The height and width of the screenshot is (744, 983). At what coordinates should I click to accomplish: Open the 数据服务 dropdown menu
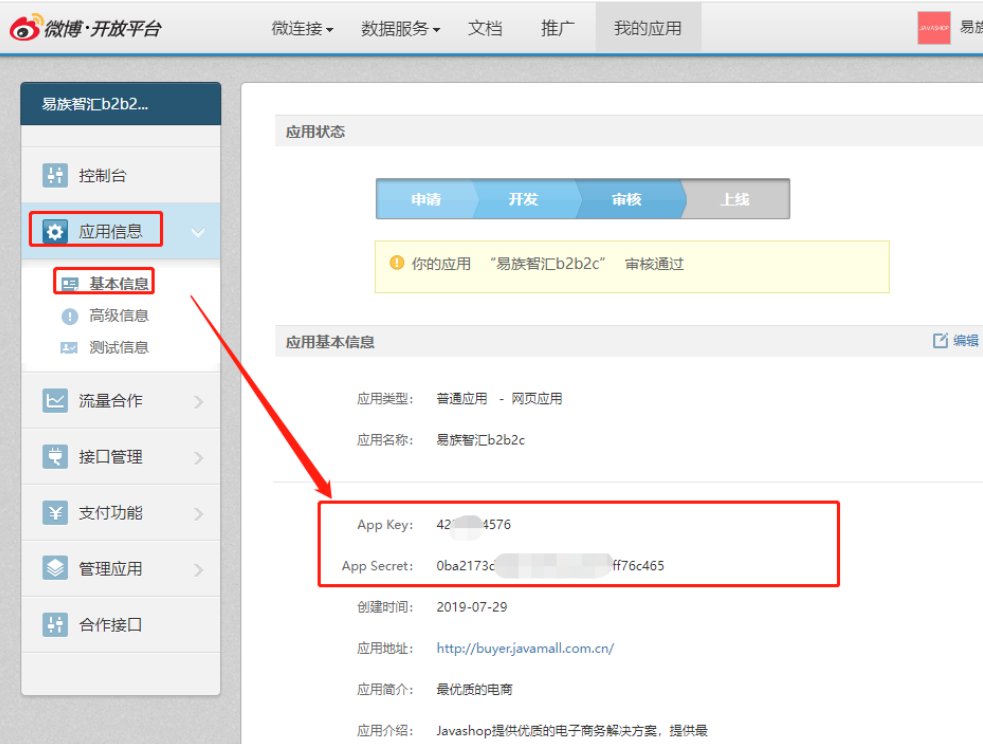coord(400,28)
